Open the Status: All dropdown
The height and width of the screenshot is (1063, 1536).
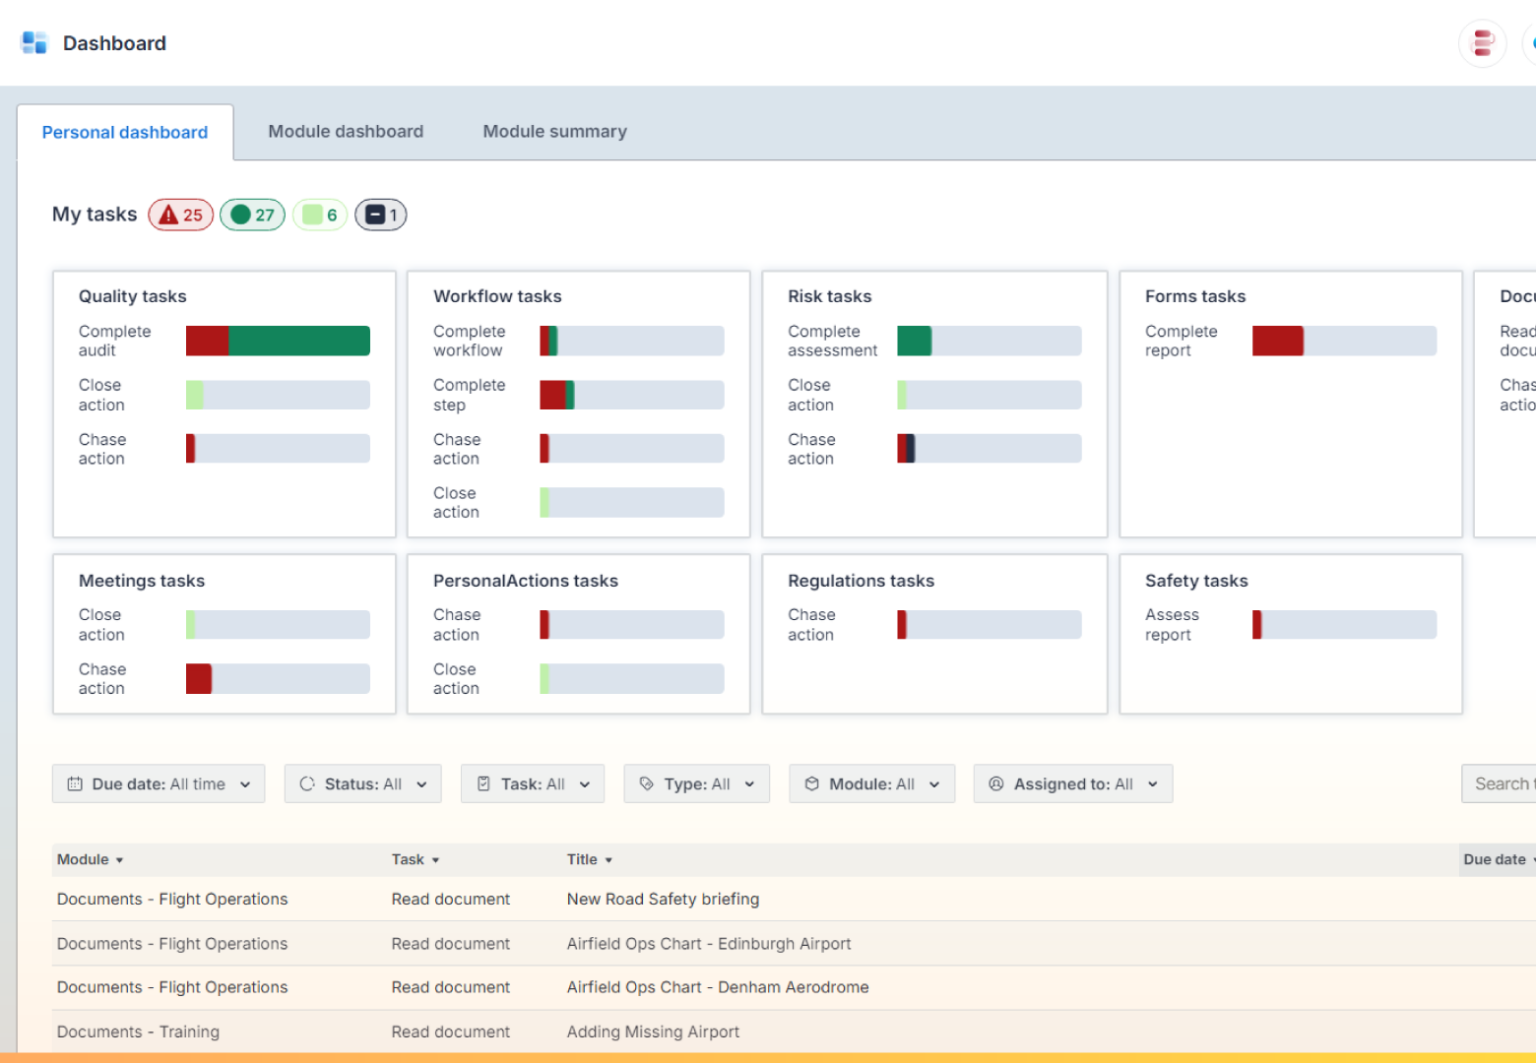pyautogui.click(x=362, y=784)
